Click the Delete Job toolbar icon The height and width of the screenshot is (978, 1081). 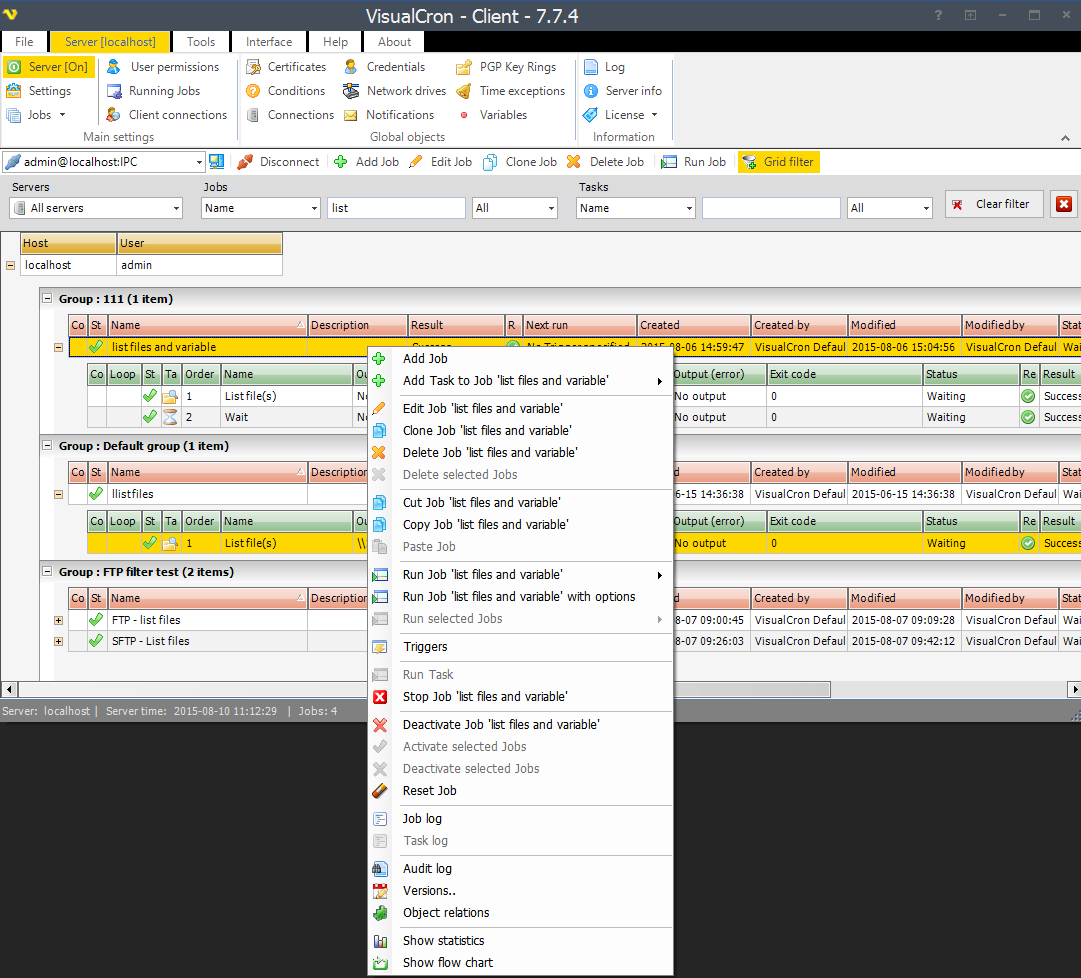(x=574, y=162)
